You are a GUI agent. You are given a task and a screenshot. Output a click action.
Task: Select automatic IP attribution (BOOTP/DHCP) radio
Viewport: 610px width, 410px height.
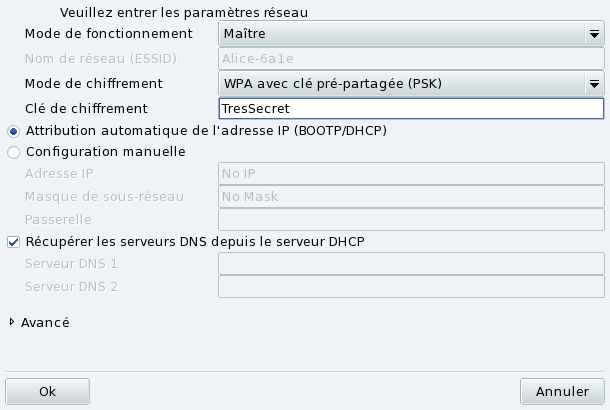[x=13, y=131]
